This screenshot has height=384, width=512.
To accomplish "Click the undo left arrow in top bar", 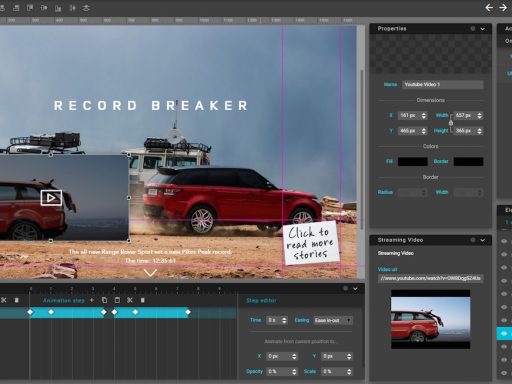I will 489,7.
